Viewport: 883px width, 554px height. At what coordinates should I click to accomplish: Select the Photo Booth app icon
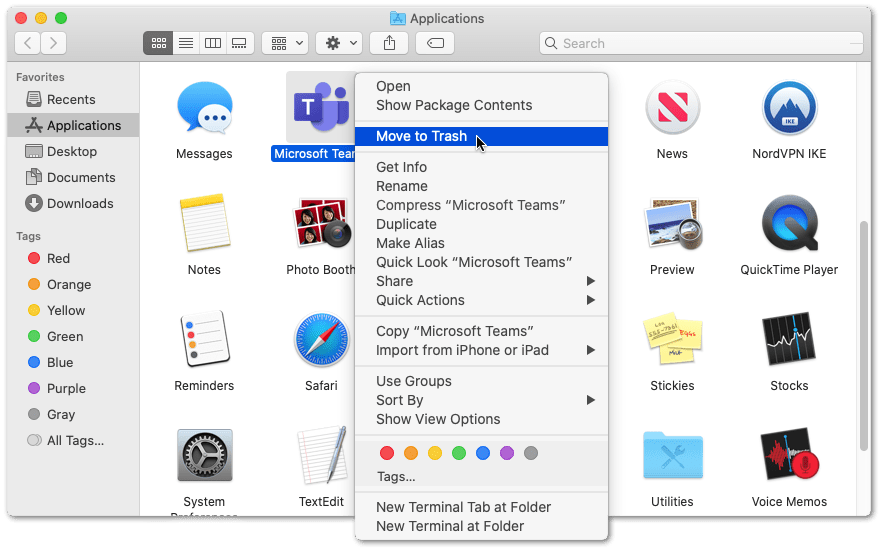point(323,223)
